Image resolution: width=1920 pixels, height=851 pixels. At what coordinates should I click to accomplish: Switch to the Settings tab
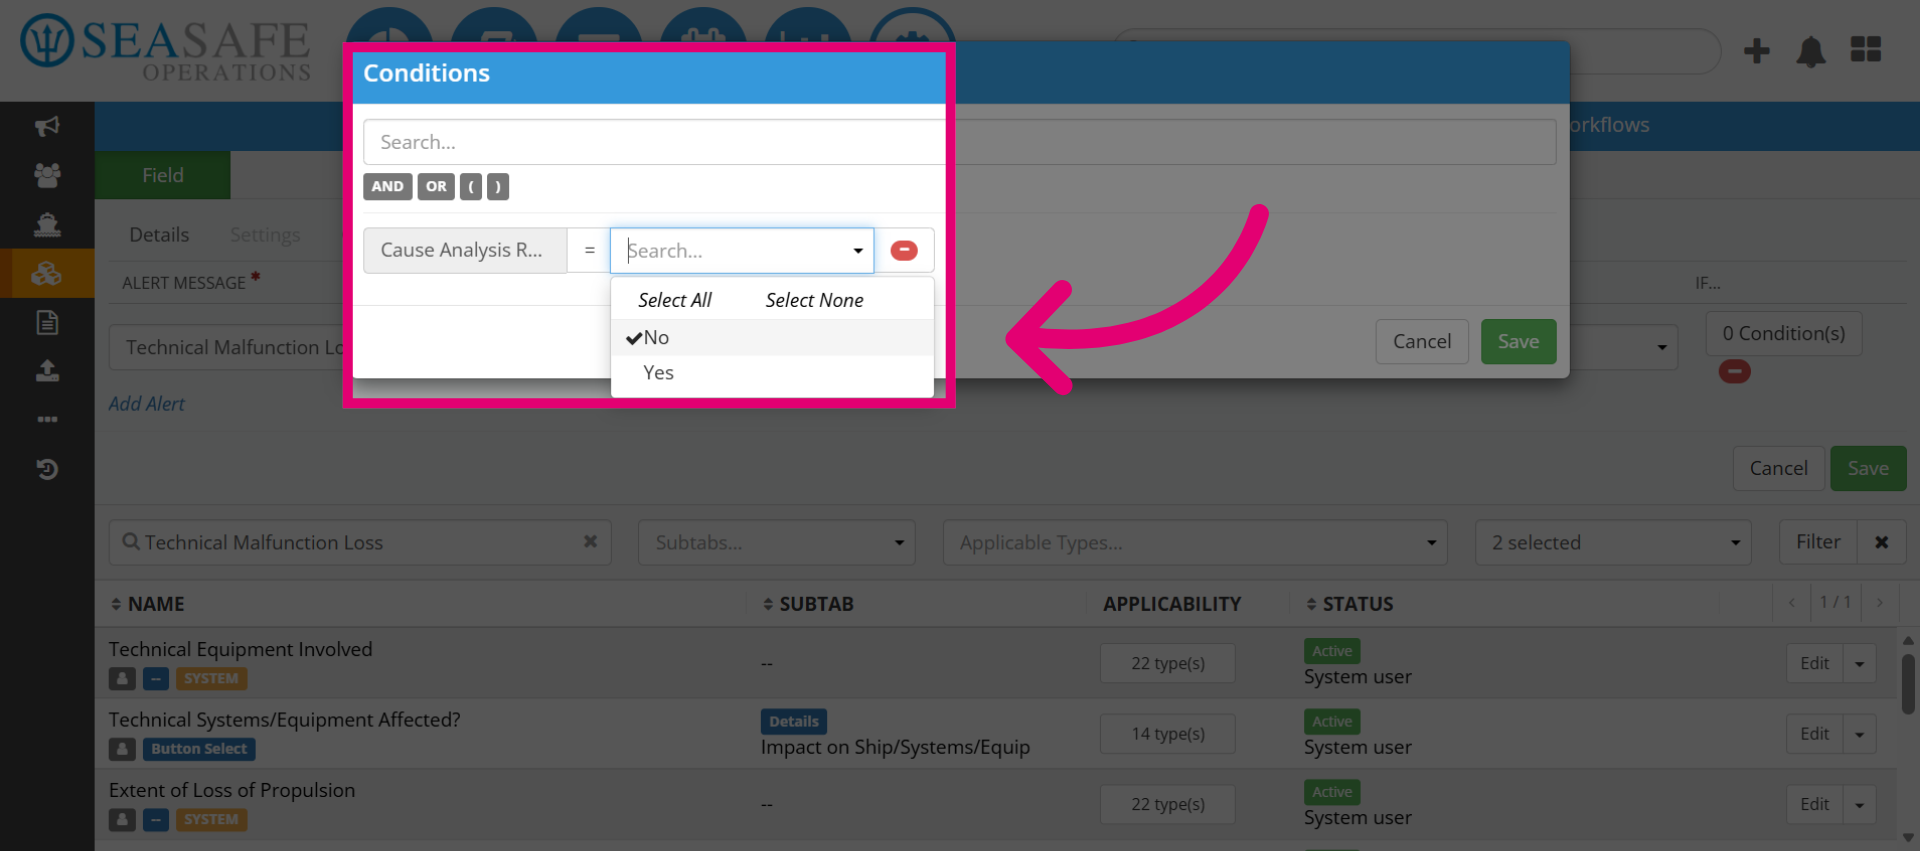tap(265, 234)
